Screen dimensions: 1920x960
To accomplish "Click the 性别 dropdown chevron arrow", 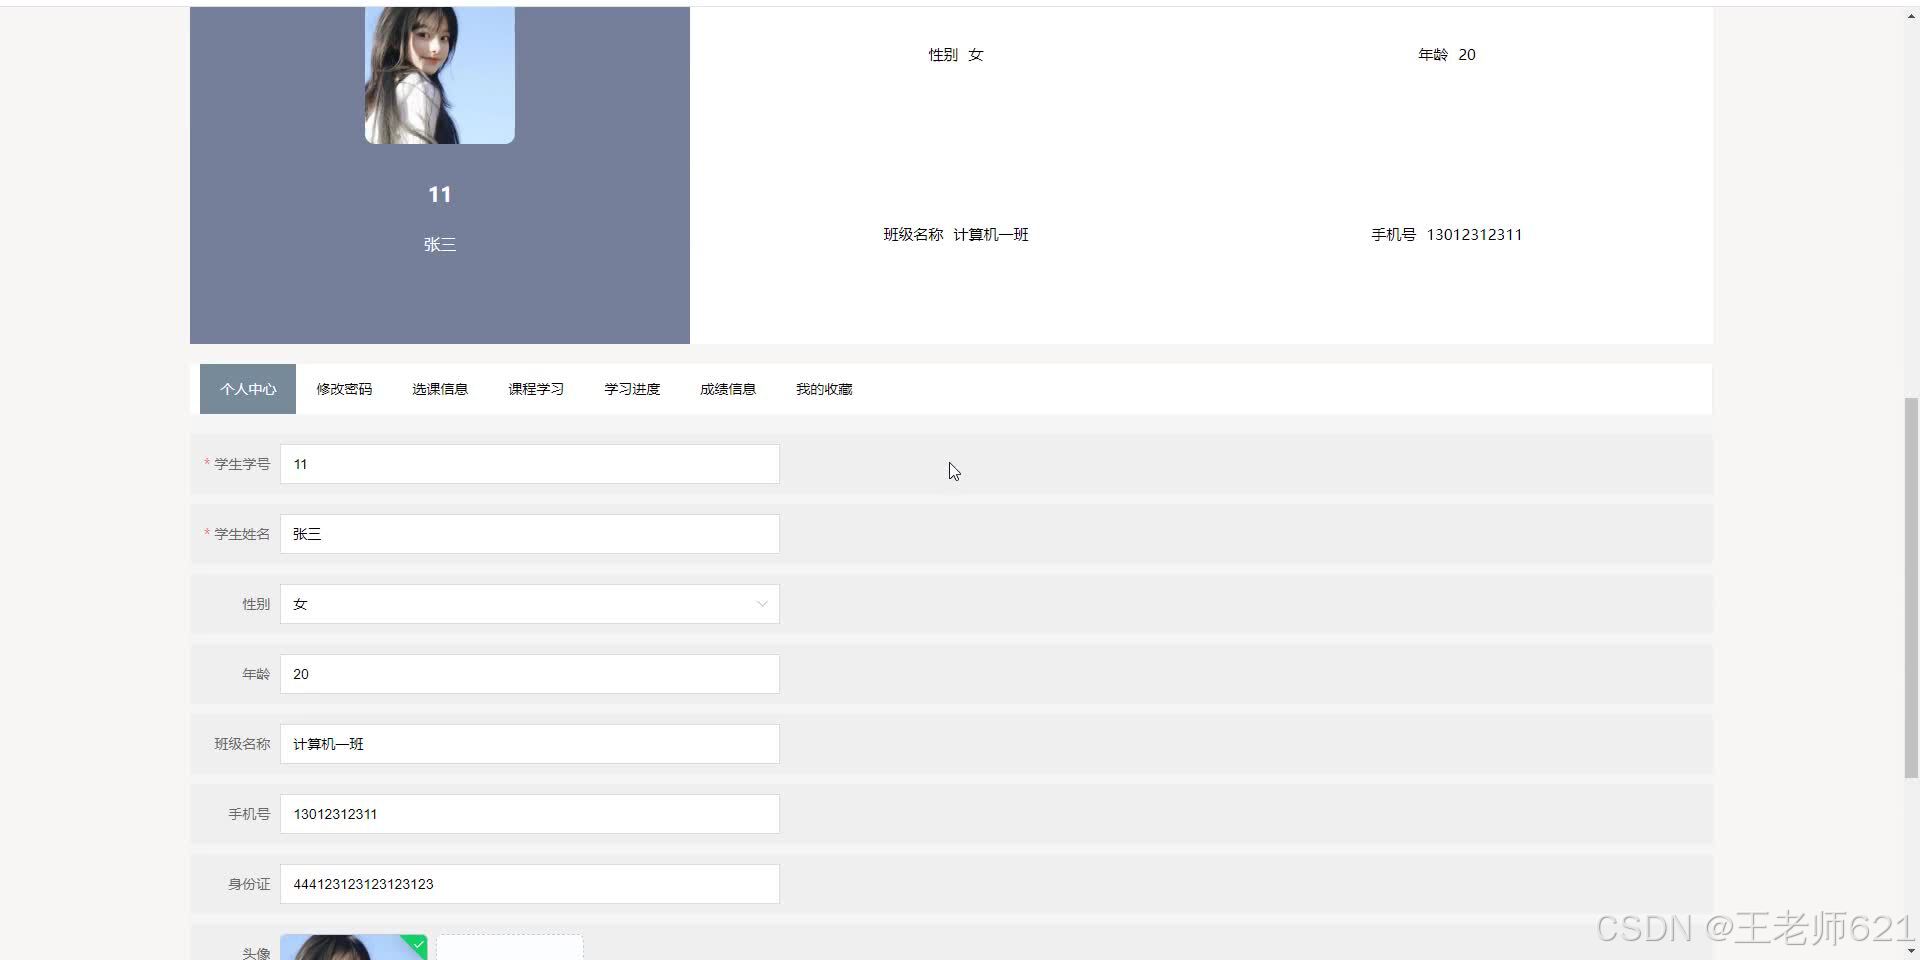I will pyautogui.click(x=762, y=604).
